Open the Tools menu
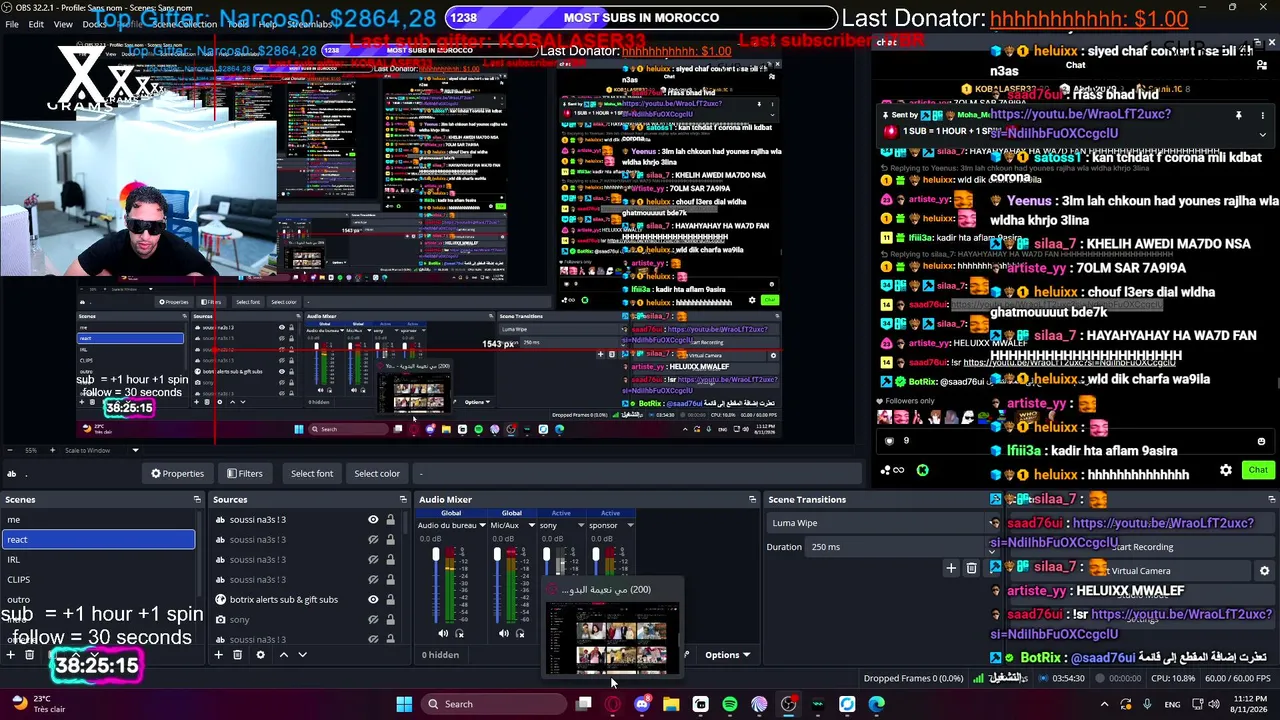1280x720 pixels. (x=238, y=24)
